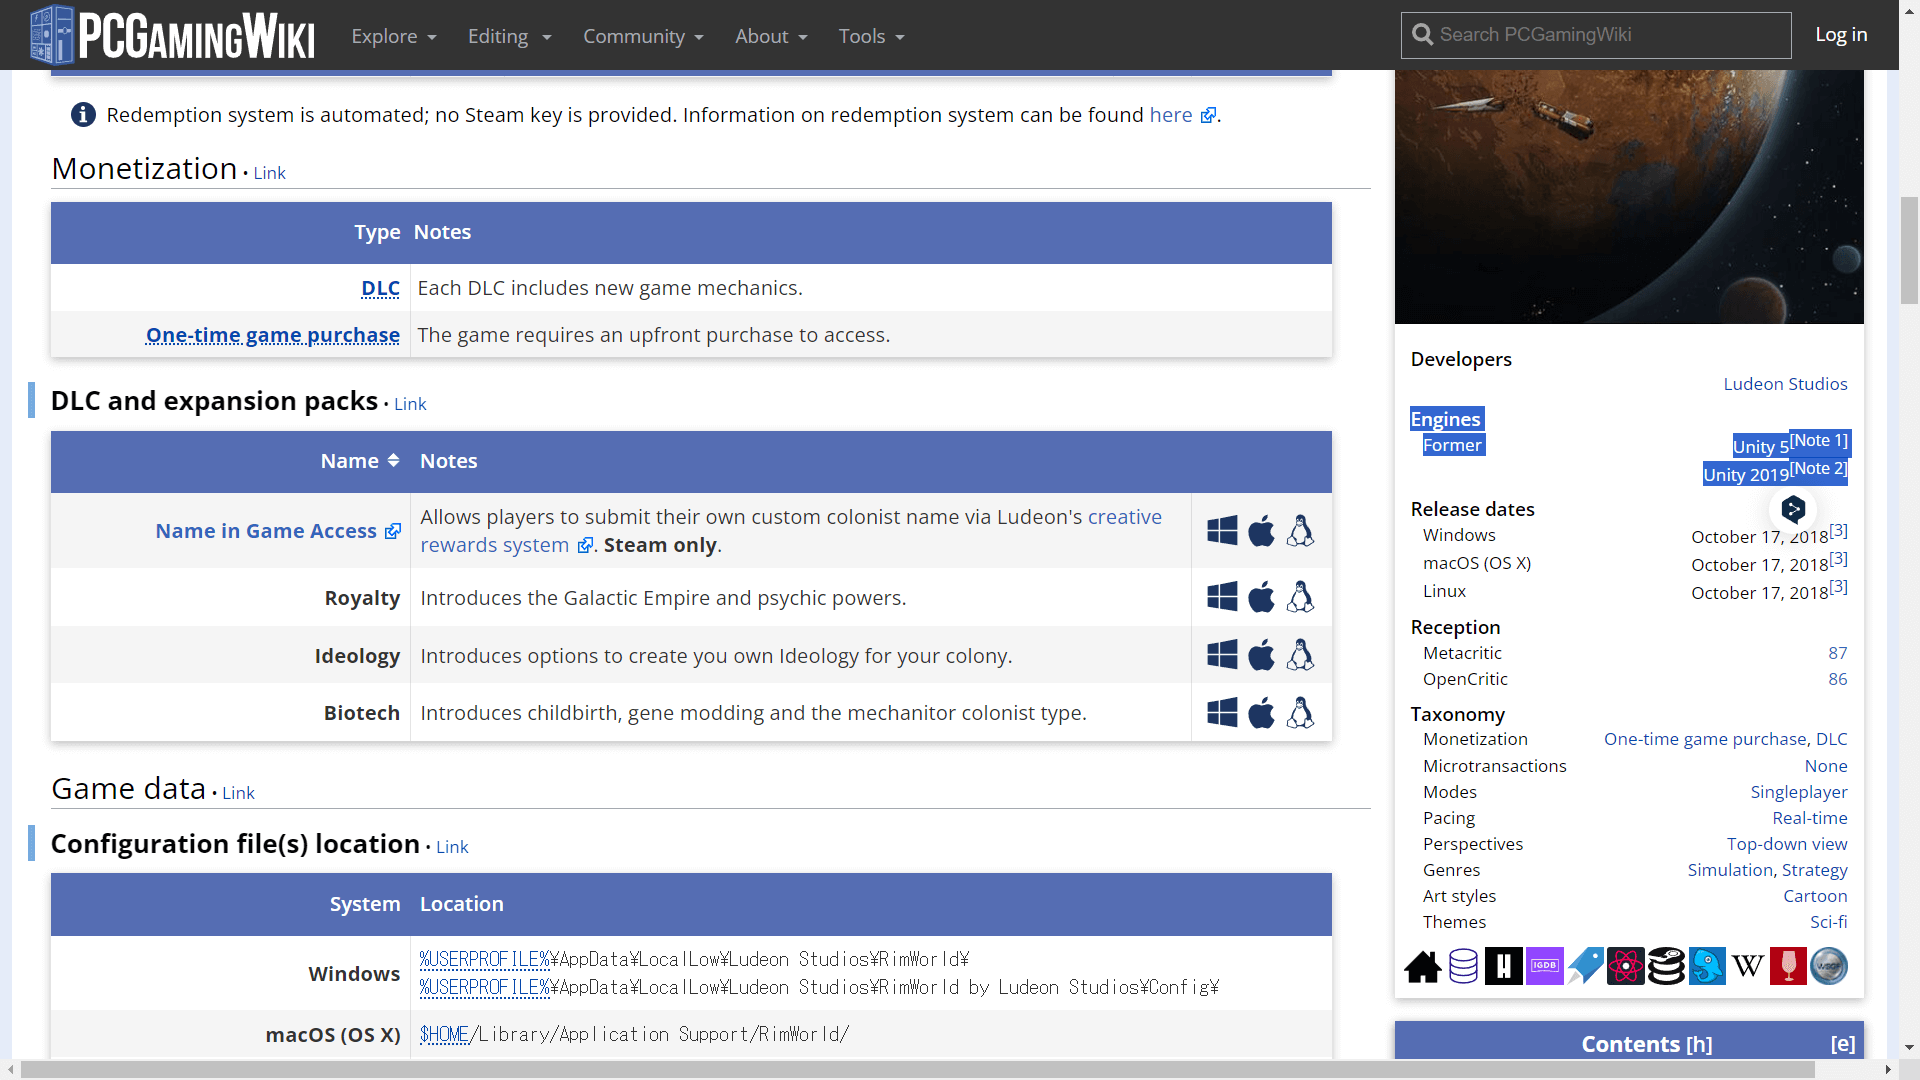
Task: Open the IGDB icon link
Action: pyautogui.click(x=1544, y=966)
